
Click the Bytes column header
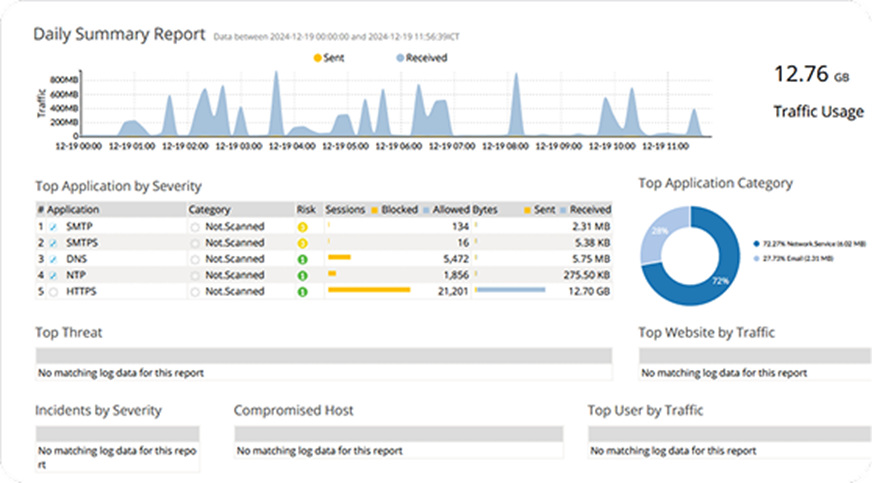485,210
